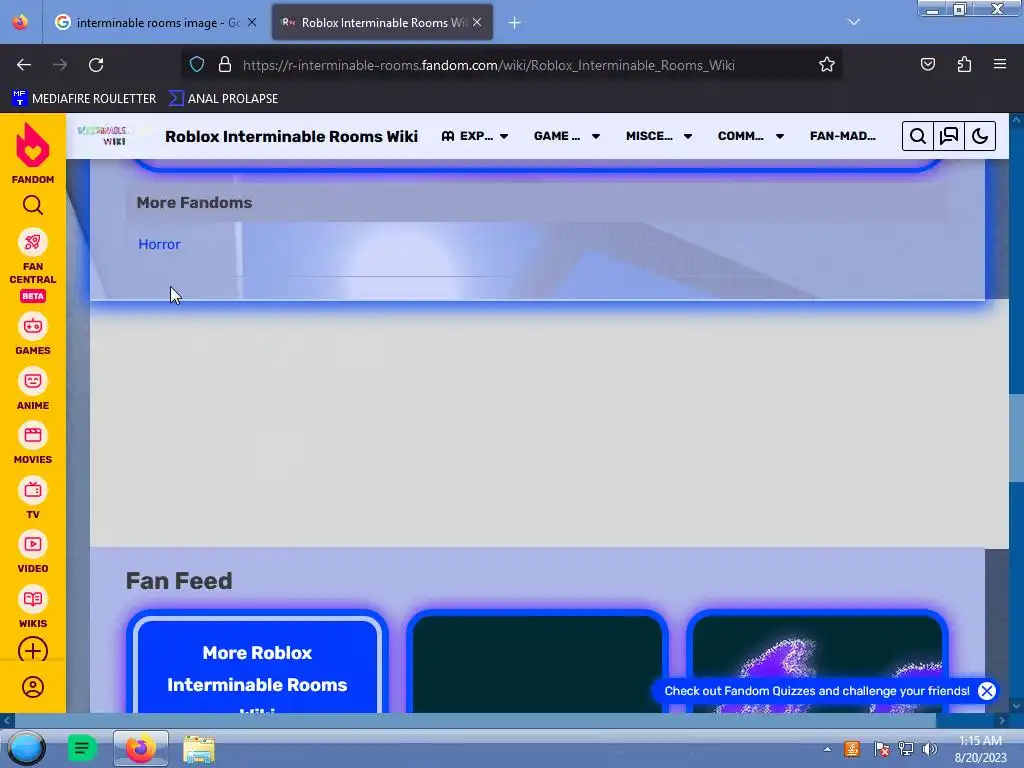Click the Fandom Quizzes challenge notification text

click(x=816, y=691)
